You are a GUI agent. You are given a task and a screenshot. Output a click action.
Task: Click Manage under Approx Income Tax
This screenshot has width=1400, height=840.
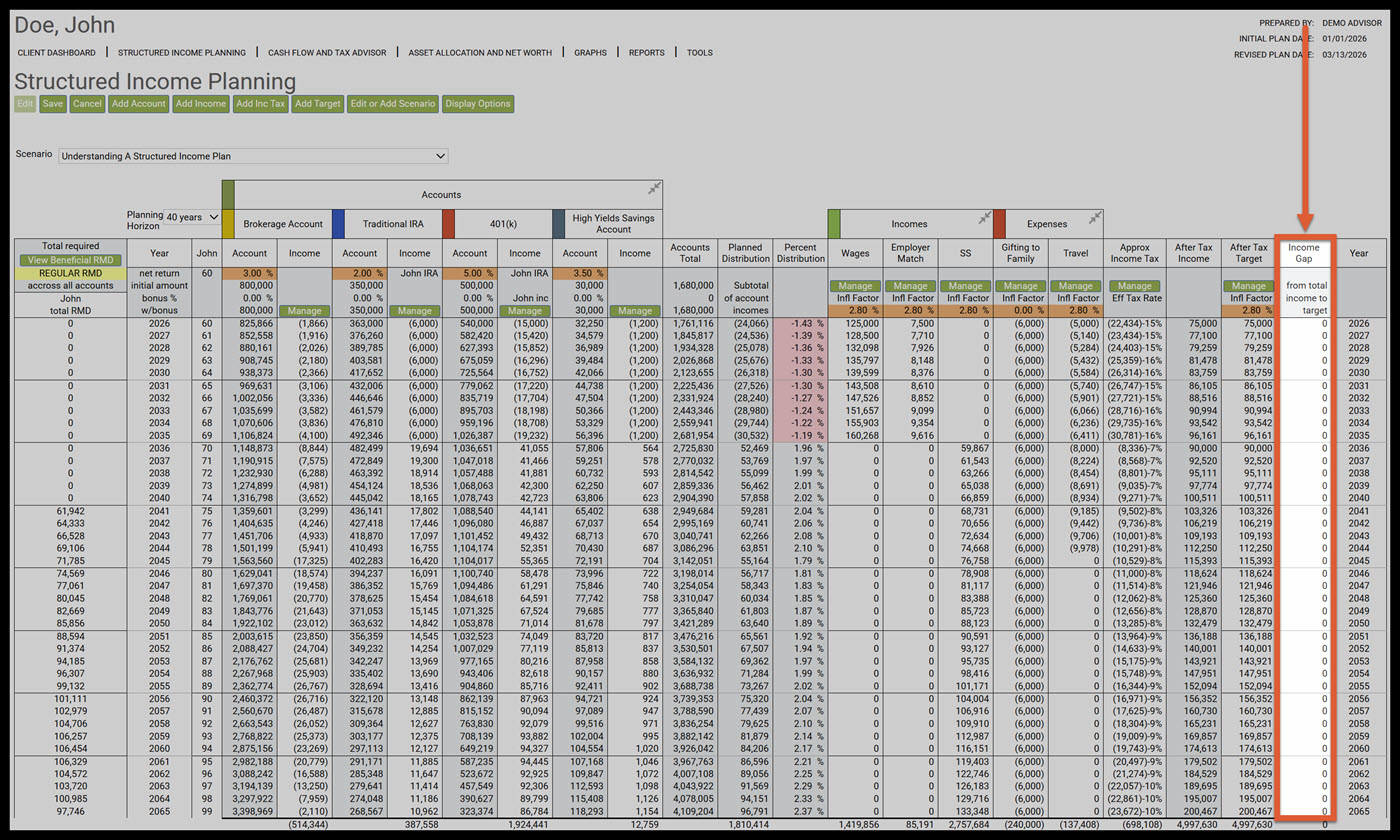click(1134, 286)
